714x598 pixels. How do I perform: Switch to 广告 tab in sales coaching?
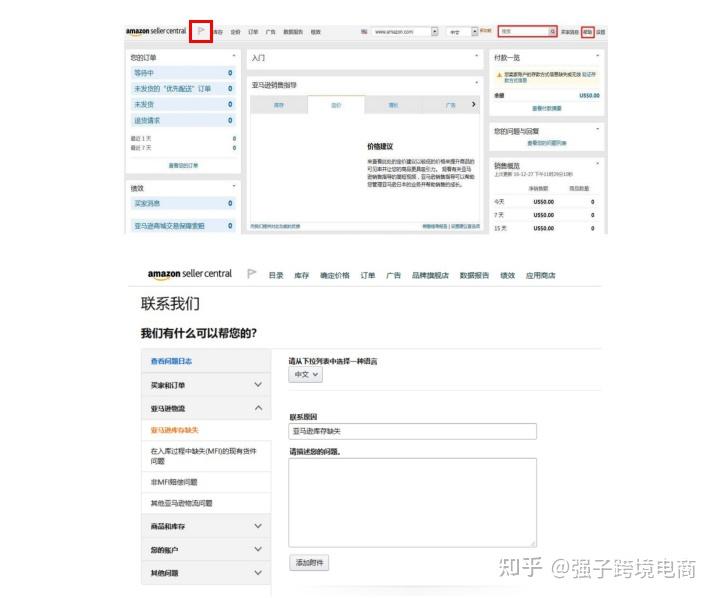click(450, 105)
